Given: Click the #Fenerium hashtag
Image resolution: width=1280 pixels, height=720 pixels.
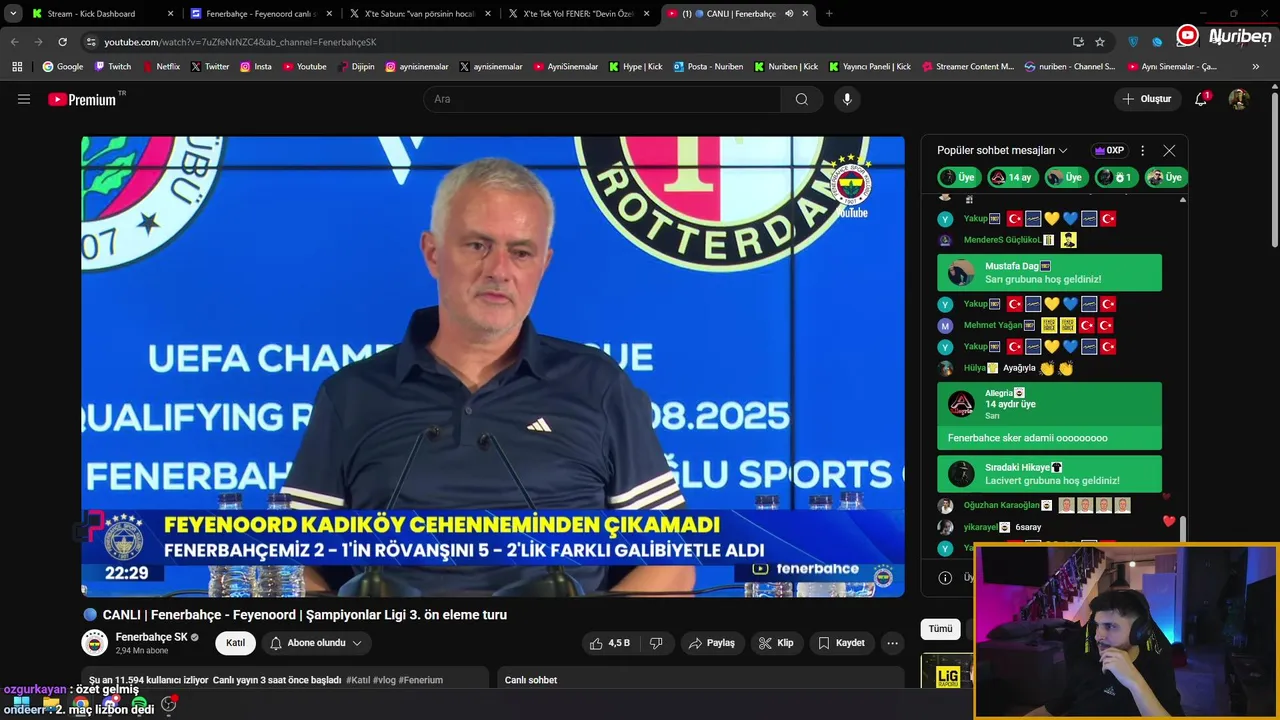Looking at the screenshot, I should tap(421, 680).
